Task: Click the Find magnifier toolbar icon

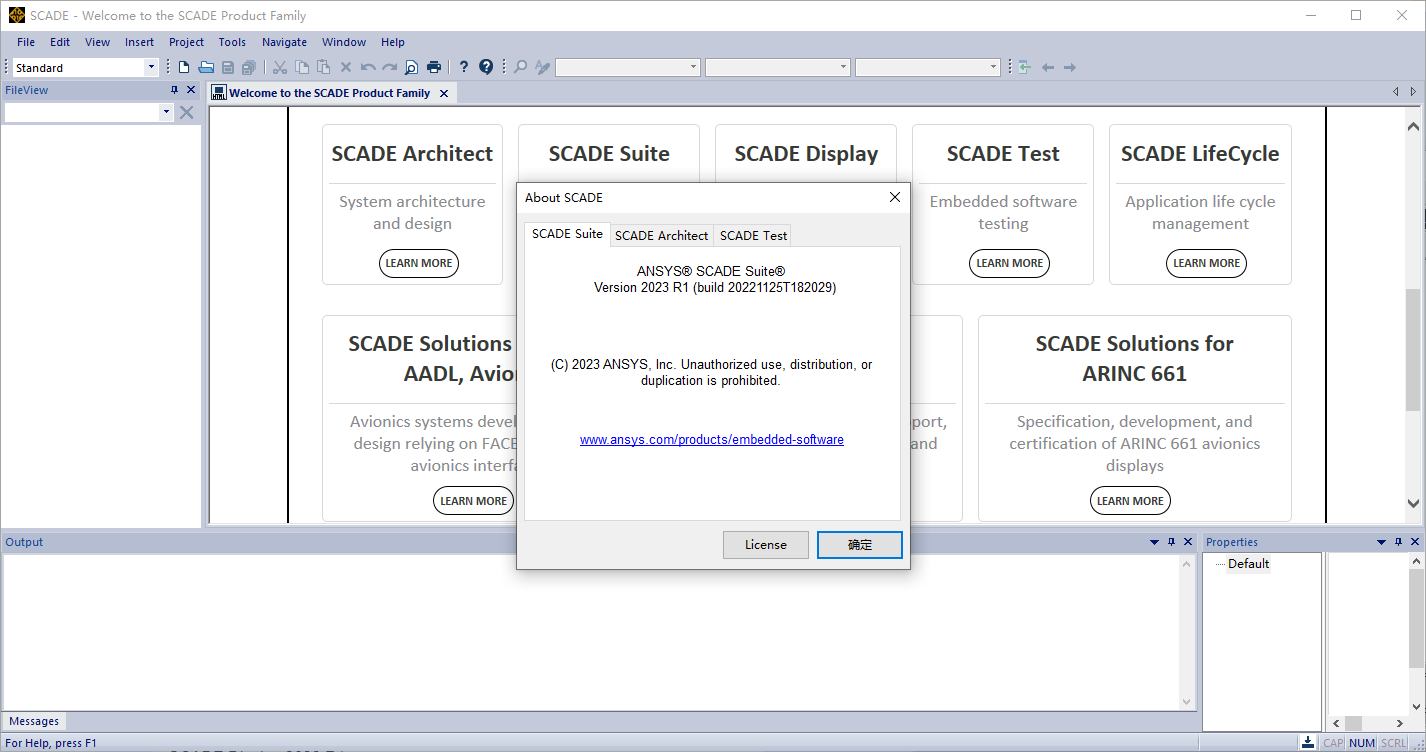Action: click(x=520, y=67)
